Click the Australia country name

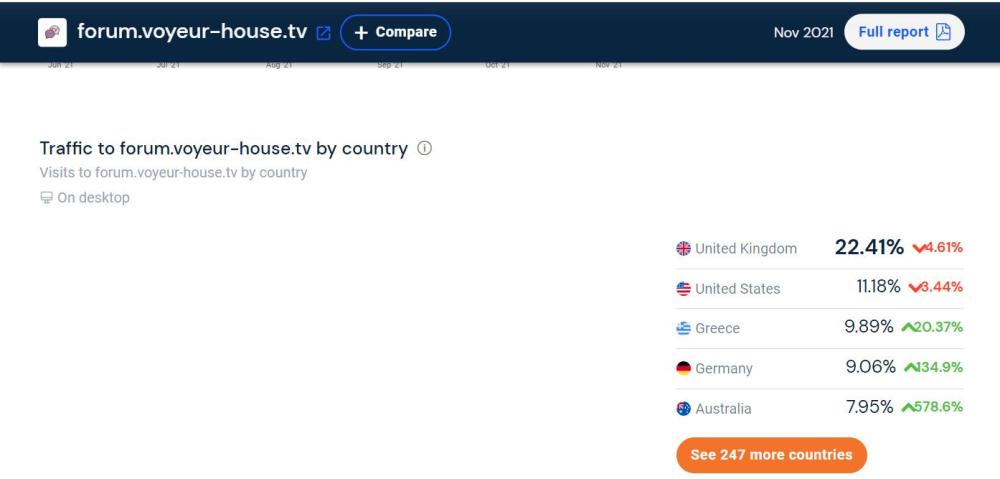(723, 409)
